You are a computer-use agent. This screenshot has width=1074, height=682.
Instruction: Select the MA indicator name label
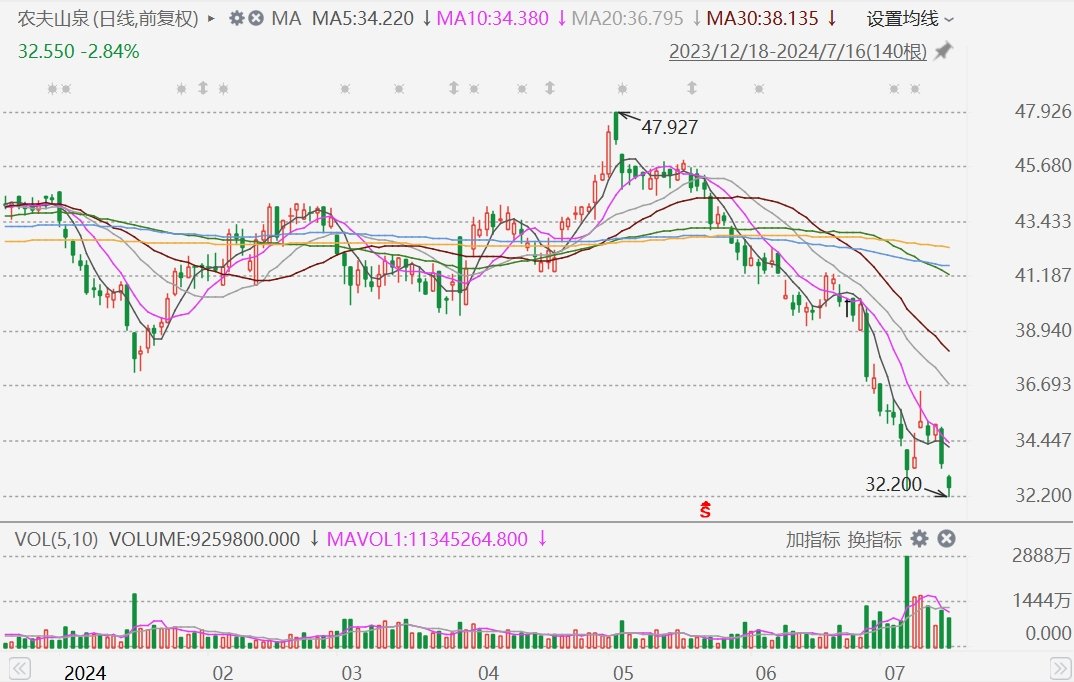286,18
